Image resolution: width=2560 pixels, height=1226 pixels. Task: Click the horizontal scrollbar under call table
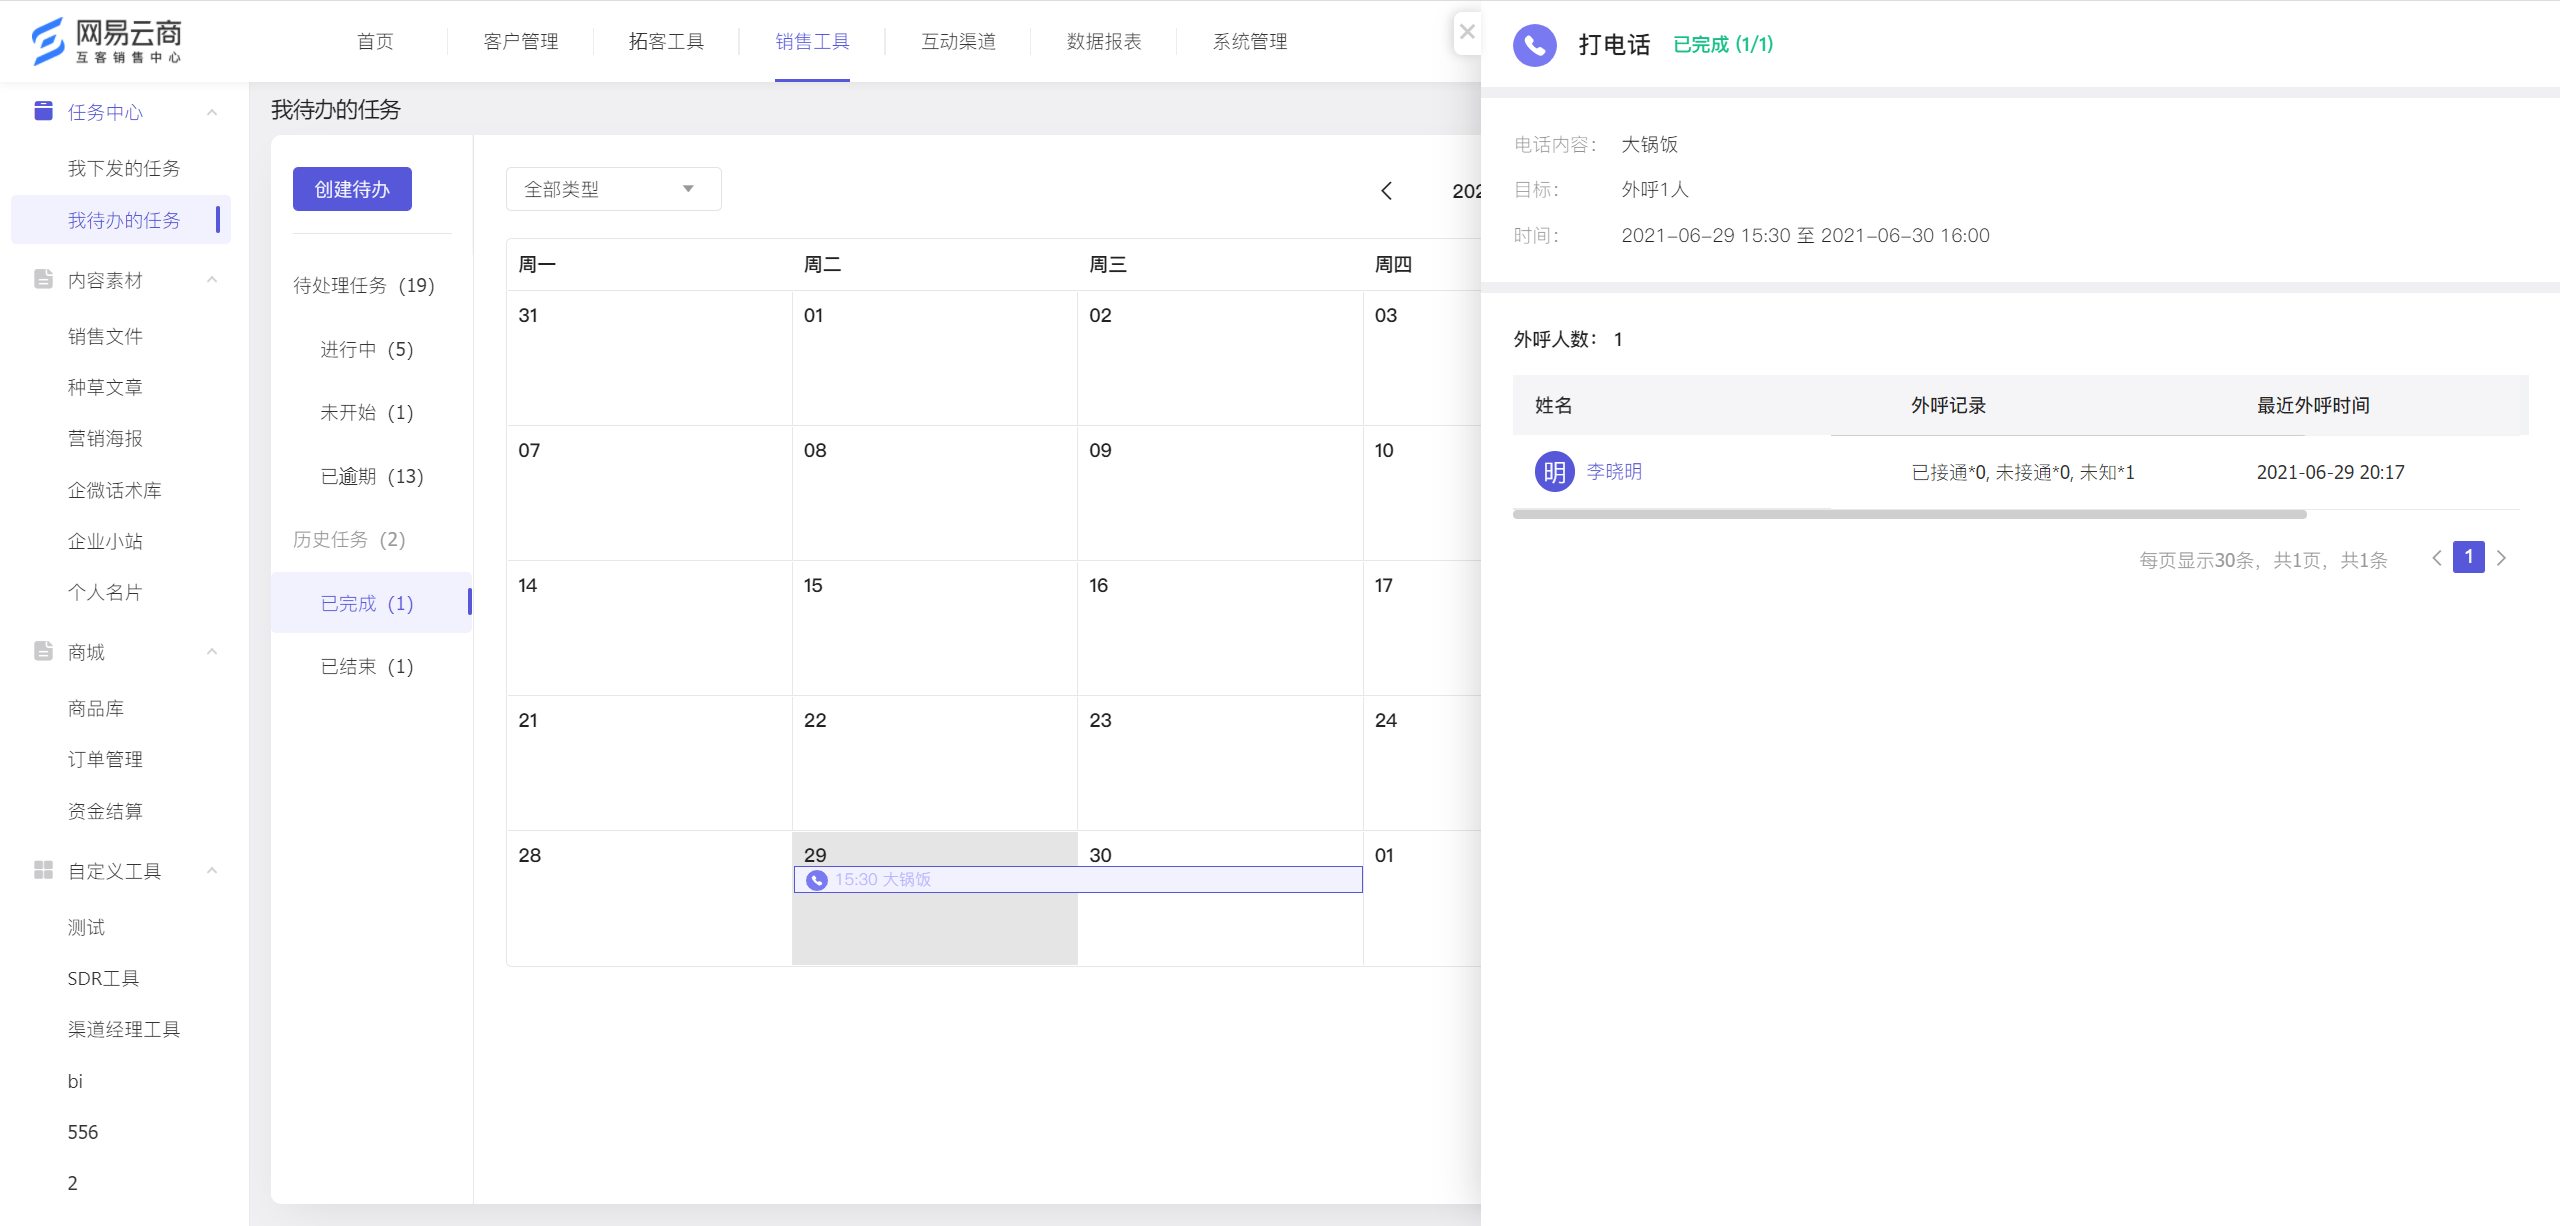(1910, 514)
